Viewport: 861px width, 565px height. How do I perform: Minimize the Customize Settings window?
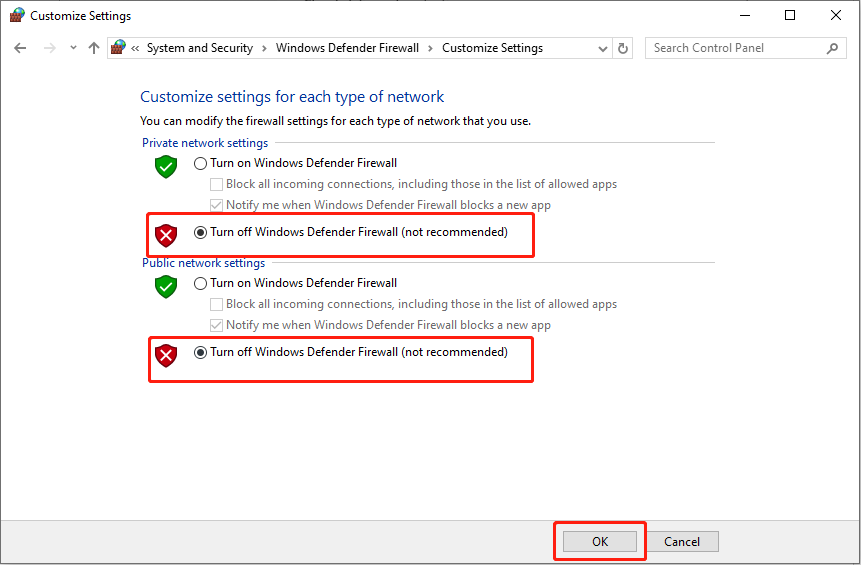click(745, 15)
